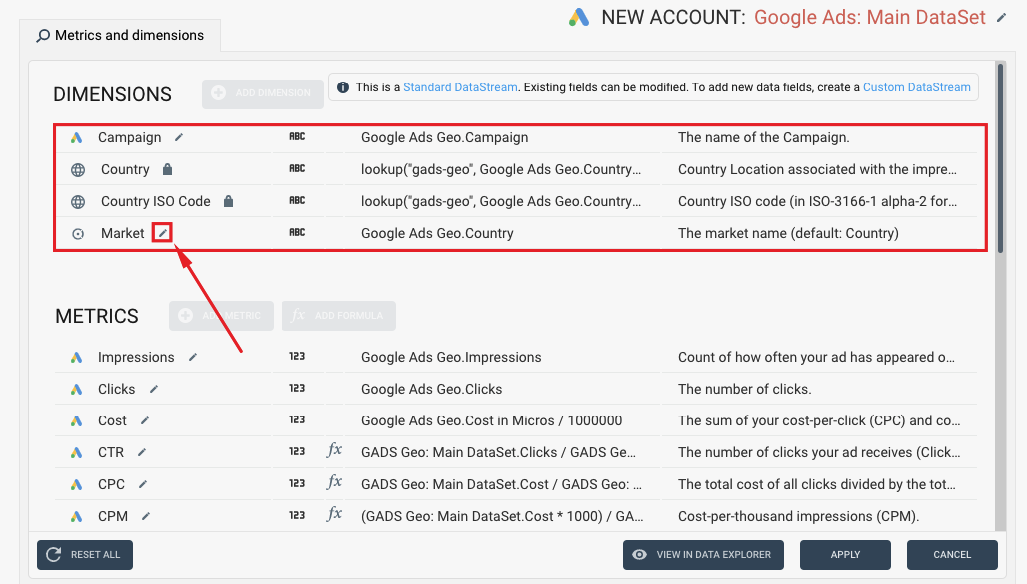The image size is (1027, 584).
Task: Click the fx formula icon for CPC
Action: pos(335,483)
